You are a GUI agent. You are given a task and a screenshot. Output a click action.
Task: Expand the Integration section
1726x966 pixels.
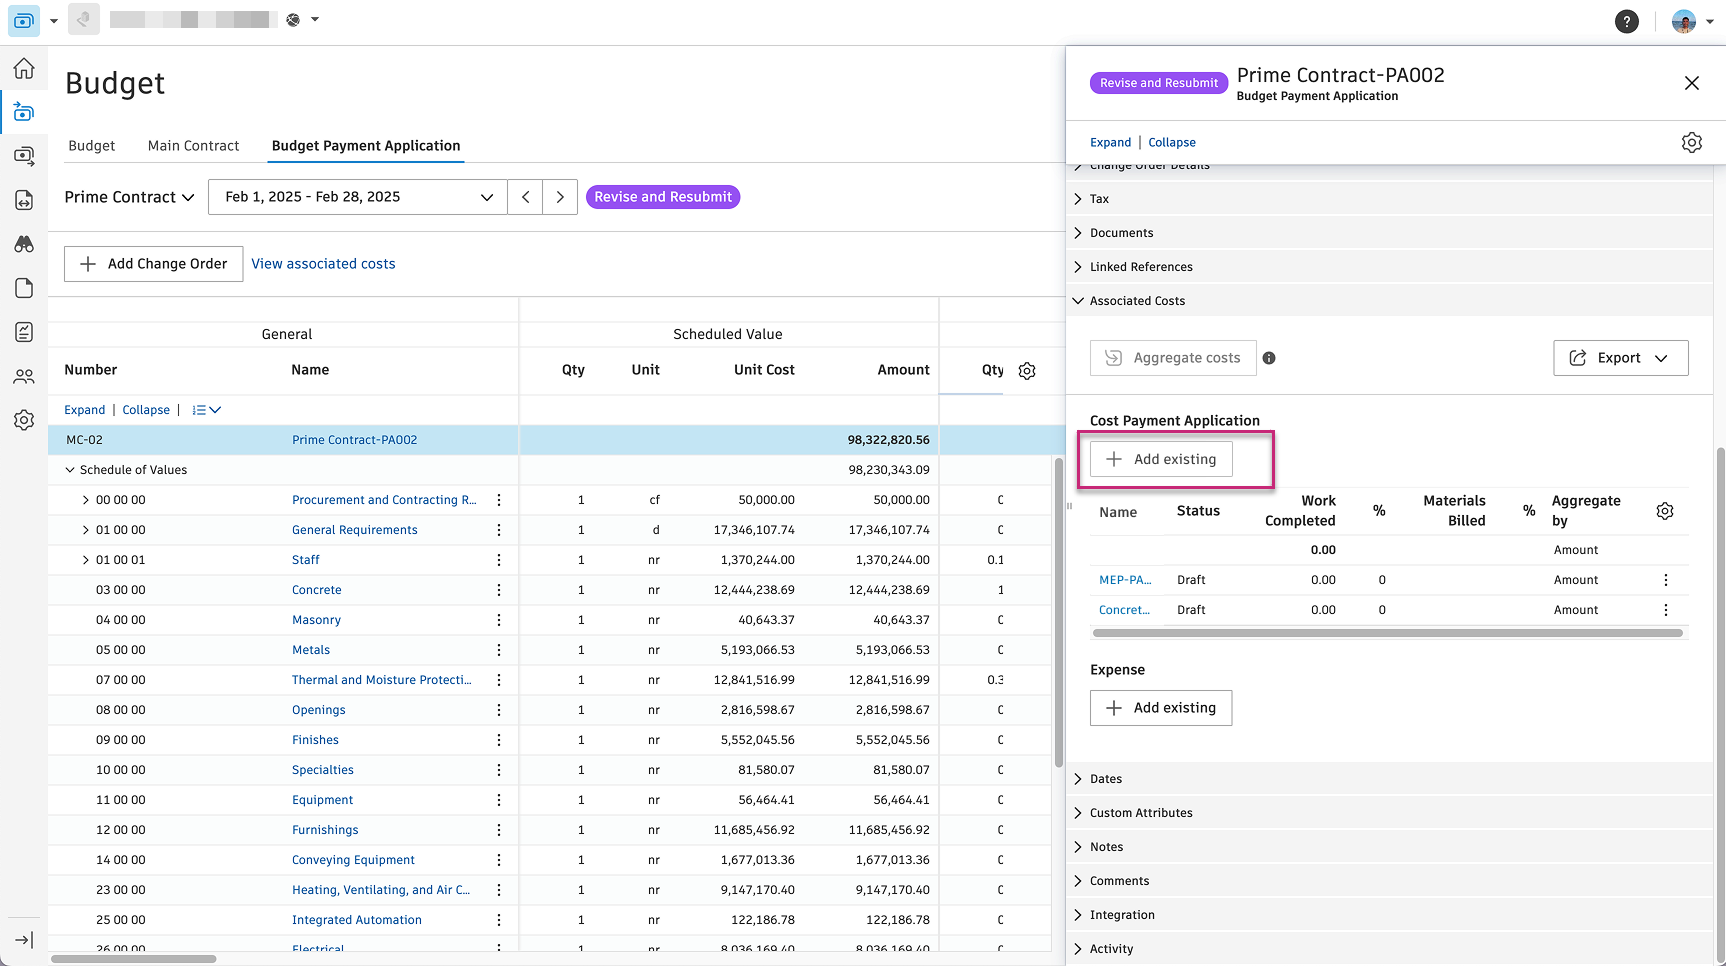tap(1078, 915)
